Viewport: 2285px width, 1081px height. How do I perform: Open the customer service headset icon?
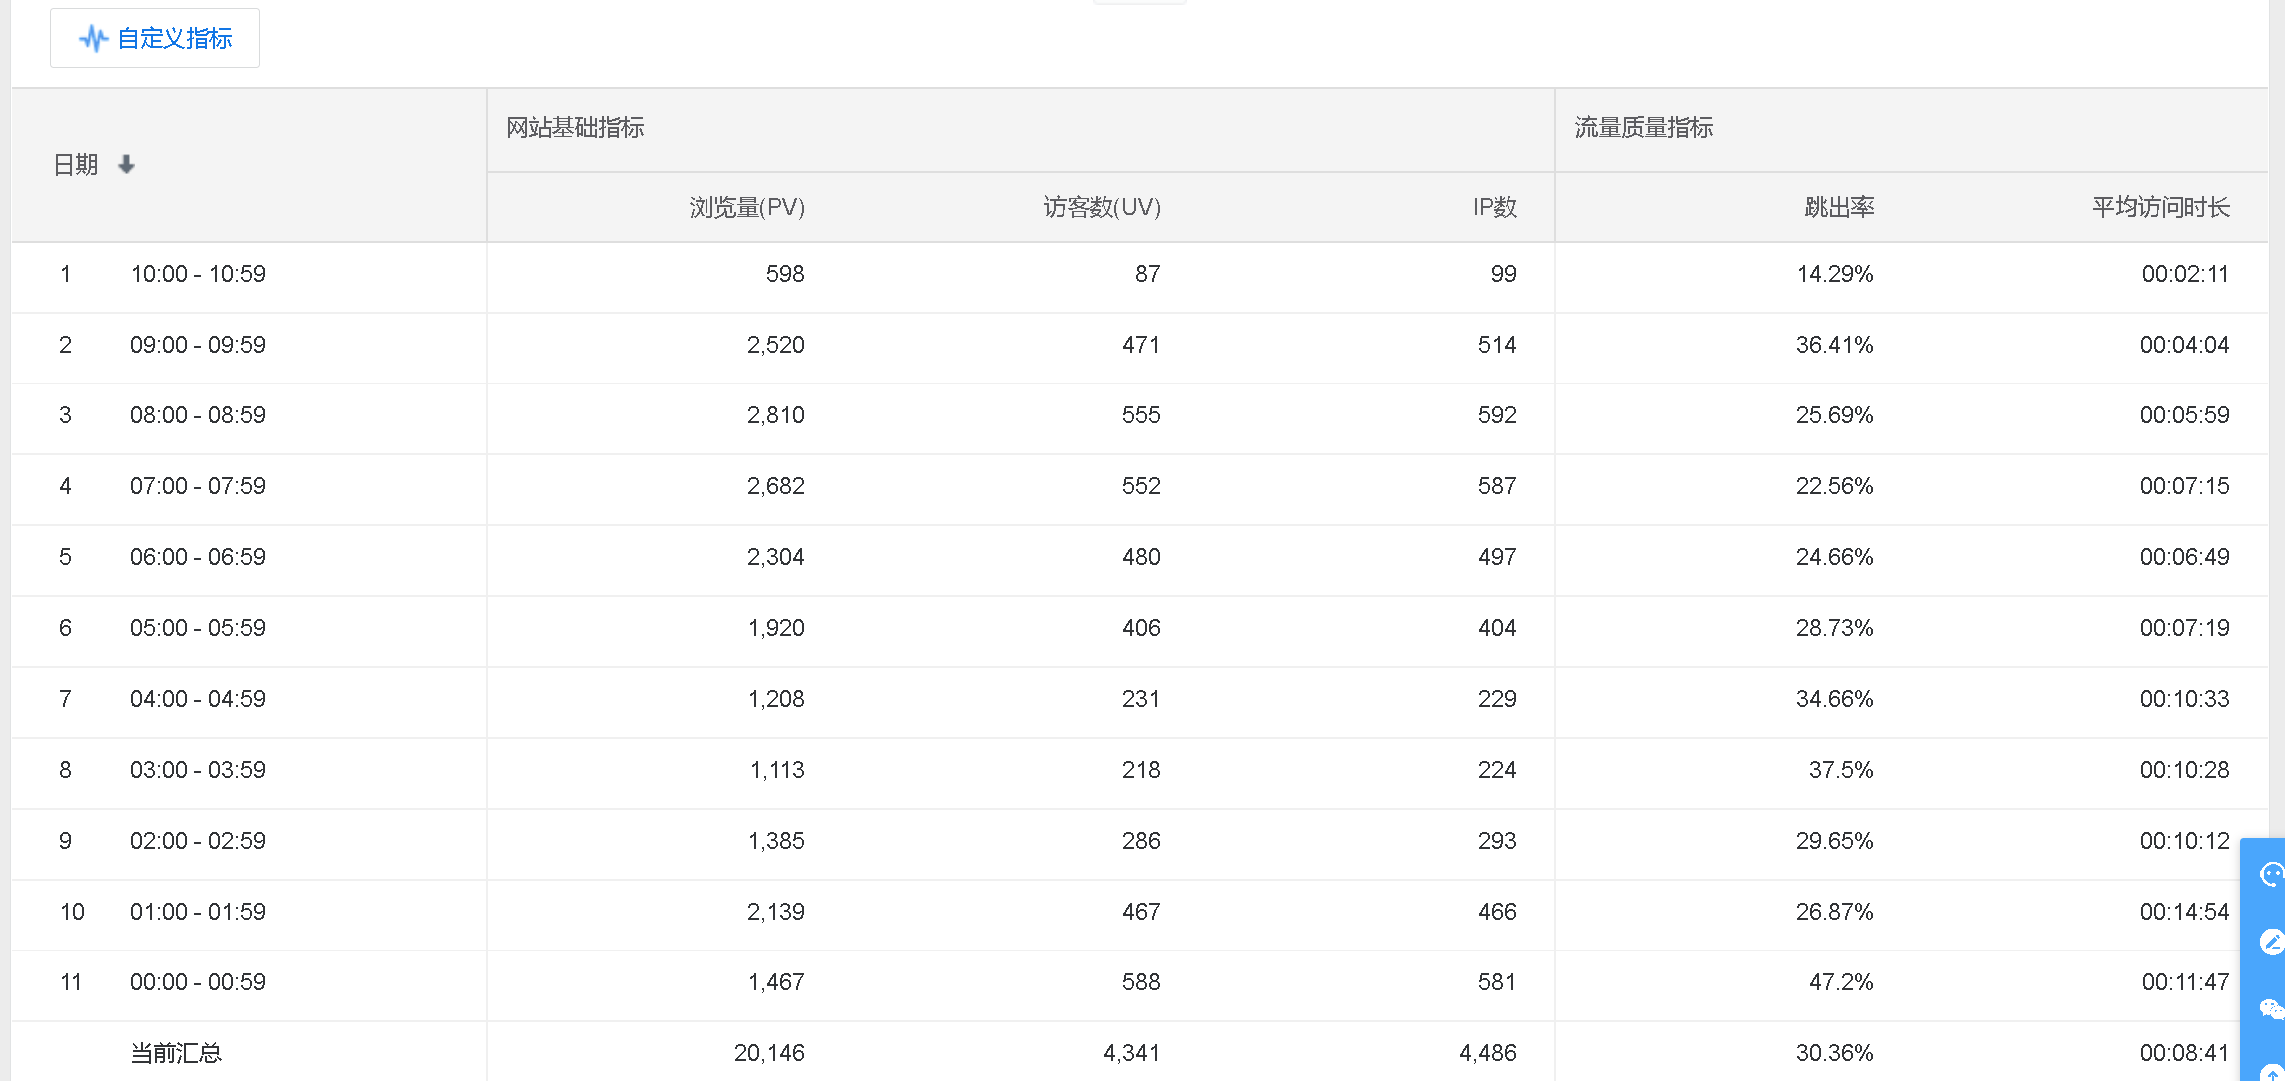tap(2271, 875)
